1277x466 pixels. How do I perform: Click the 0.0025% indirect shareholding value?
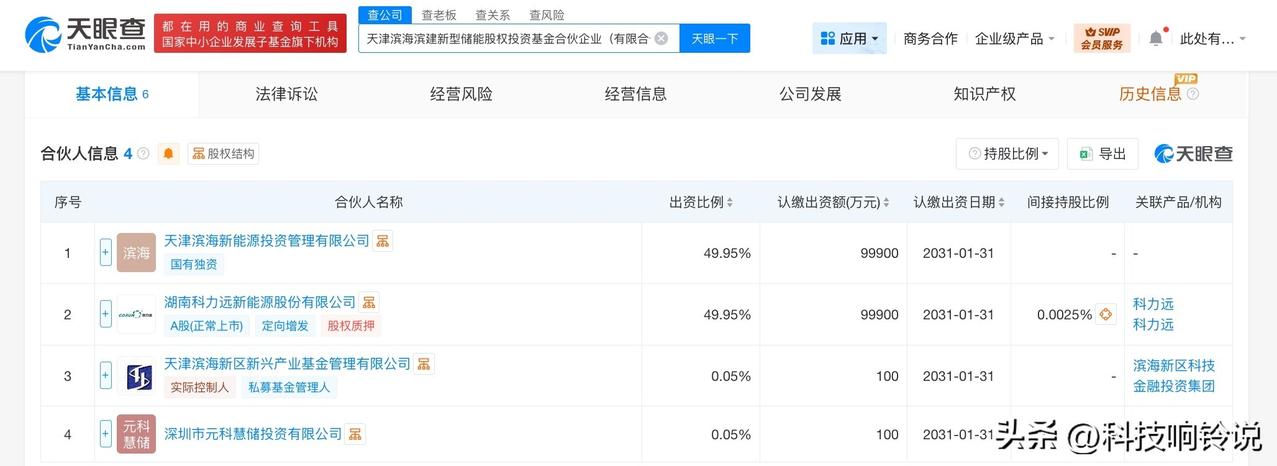(x=1064, y=314)
